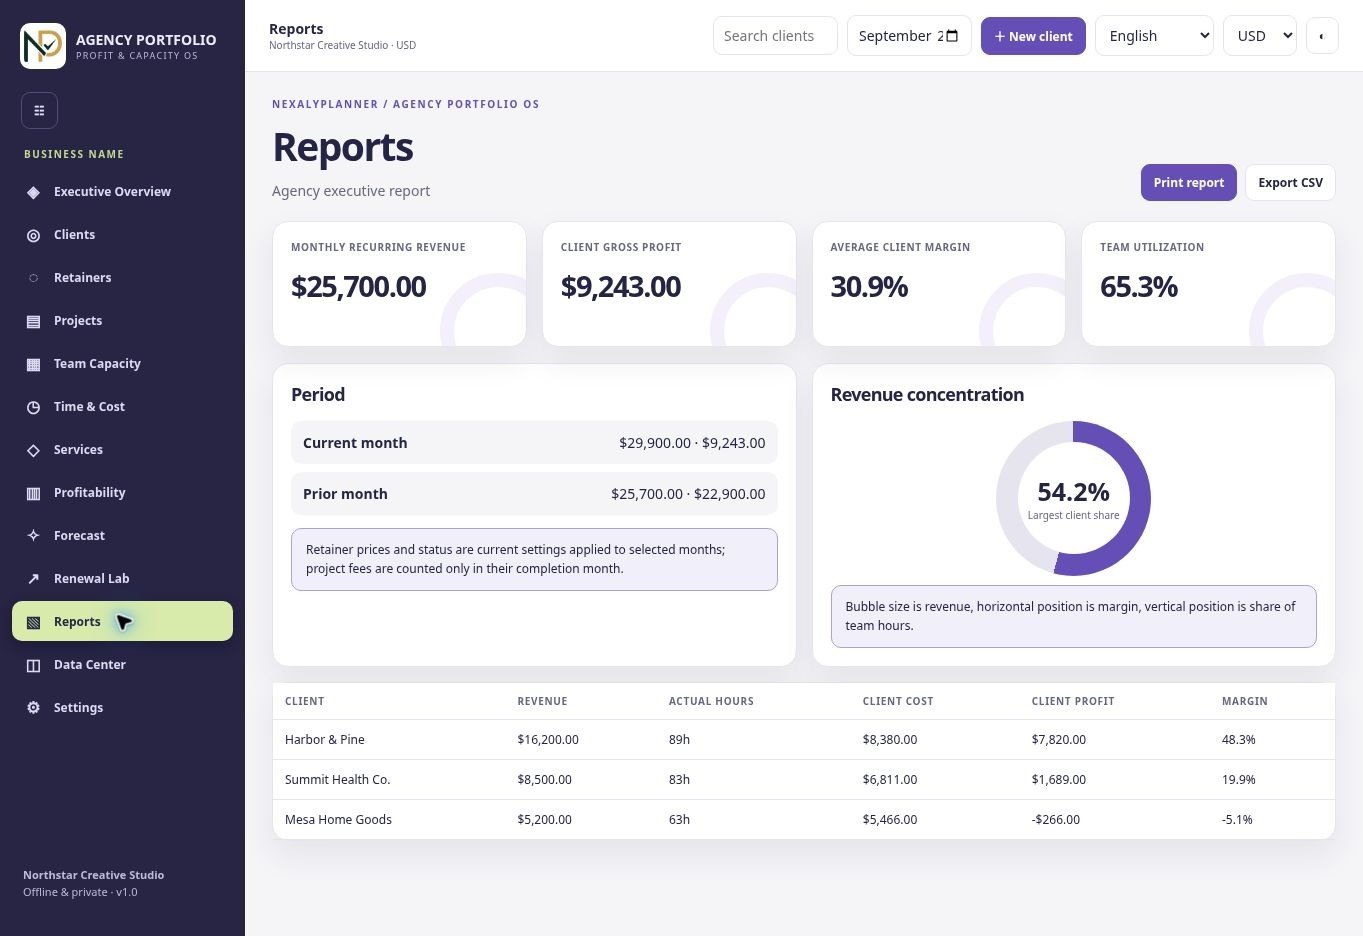This screenshot has height=936, width=1363.
Task: Open the calendar picker icon in date field
Action: click(x=952, y=36)
